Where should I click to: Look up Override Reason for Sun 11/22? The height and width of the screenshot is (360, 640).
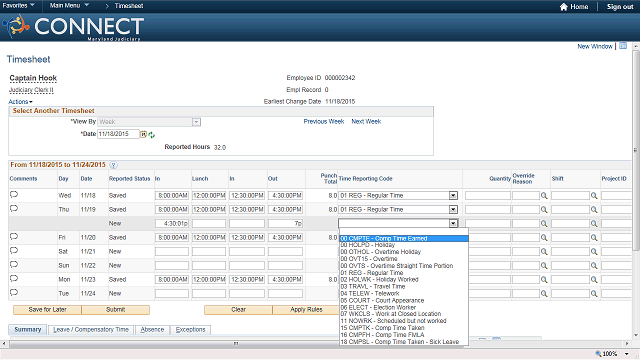(x=544, y=266)
